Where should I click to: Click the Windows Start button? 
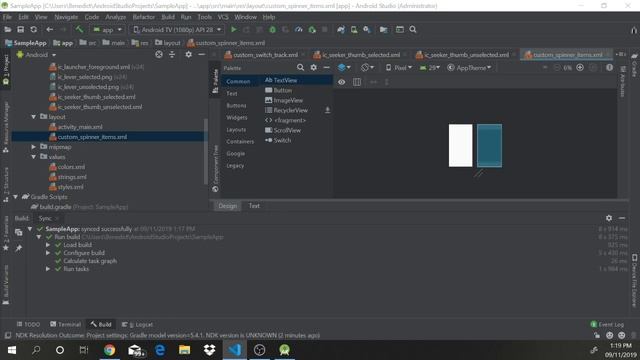pos(12,350)
